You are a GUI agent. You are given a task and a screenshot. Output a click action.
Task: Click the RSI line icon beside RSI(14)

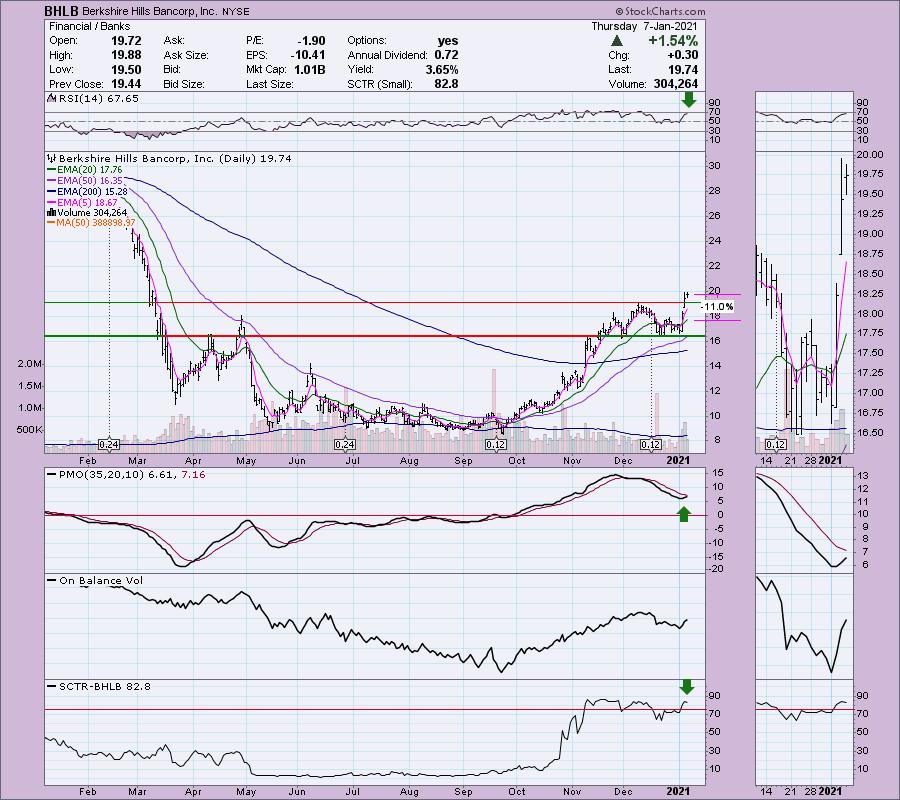52,99
